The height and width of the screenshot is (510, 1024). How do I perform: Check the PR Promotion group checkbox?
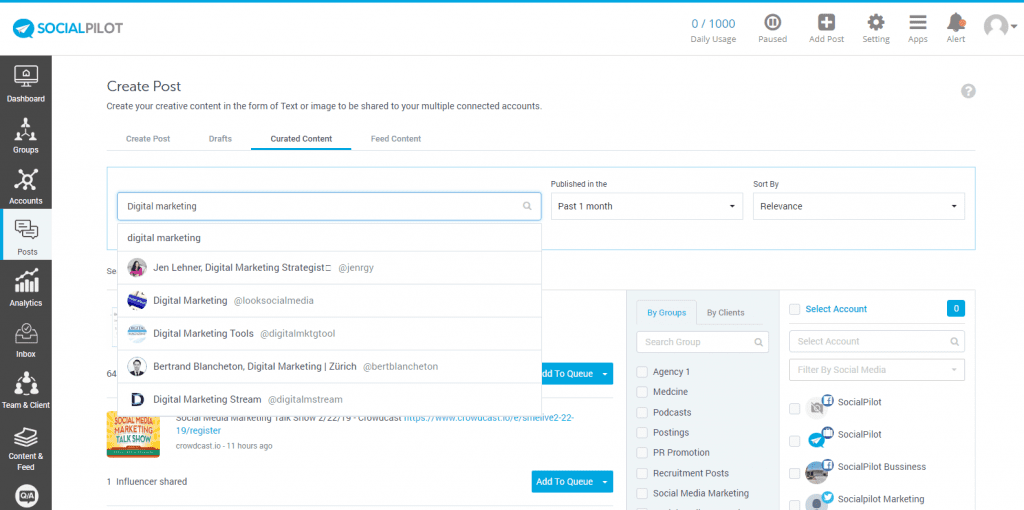(x=642, y=453)
